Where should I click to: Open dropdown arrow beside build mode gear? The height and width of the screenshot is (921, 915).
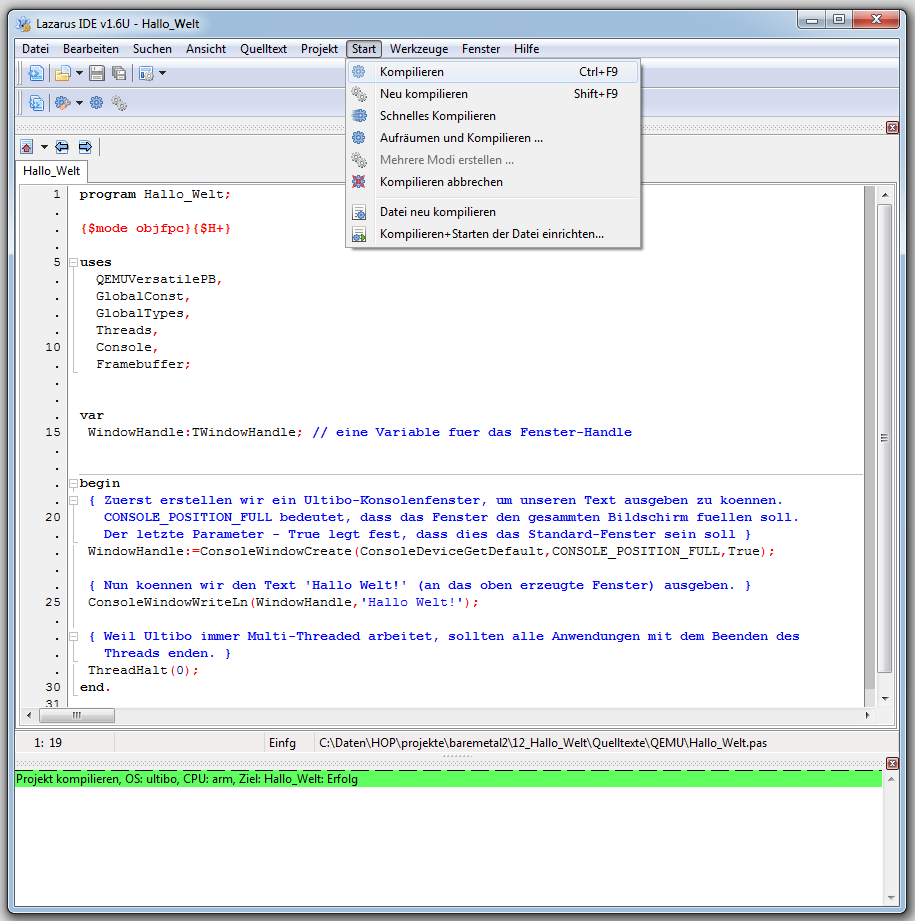click(79, 103)
